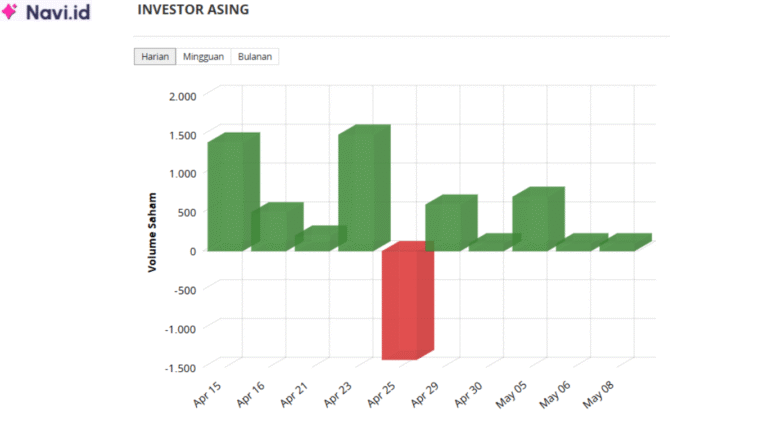The image size is (768, 432).
Task: Click the INVESTOR ASING chart heading
Action: (x=193, y=10)
